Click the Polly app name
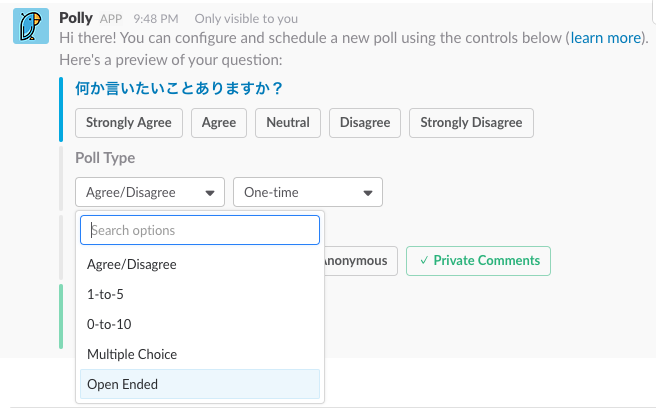 pyautogui.click(x=76, y=17)
